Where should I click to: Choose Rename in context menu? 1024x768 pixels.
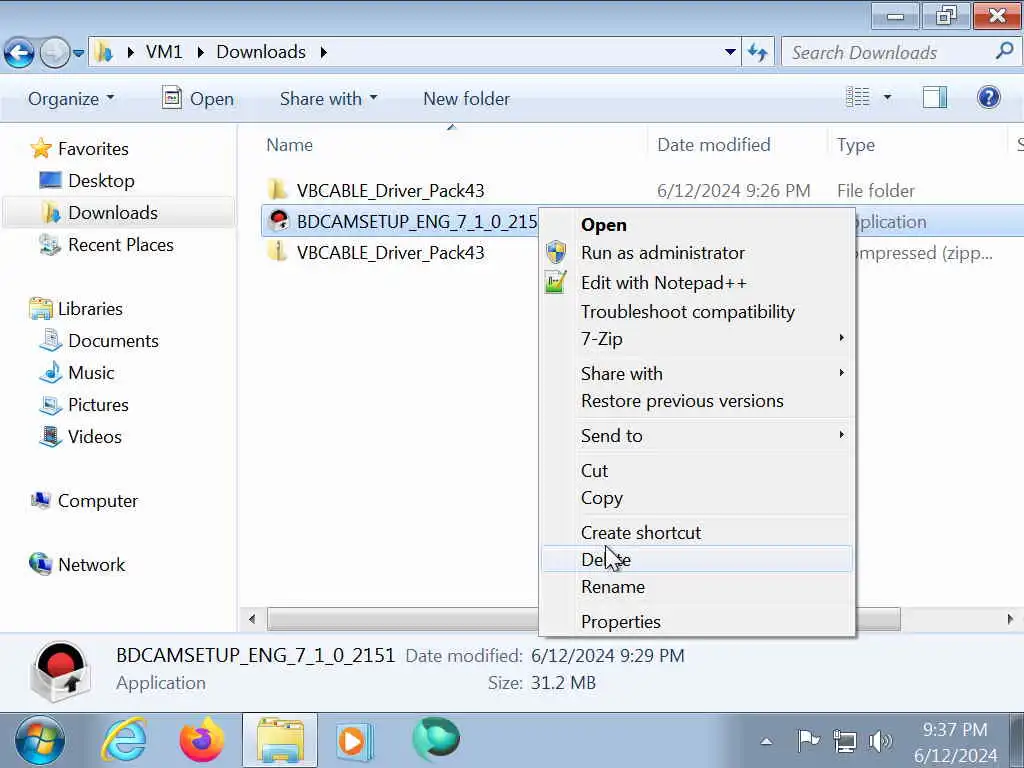pos(697,587)
